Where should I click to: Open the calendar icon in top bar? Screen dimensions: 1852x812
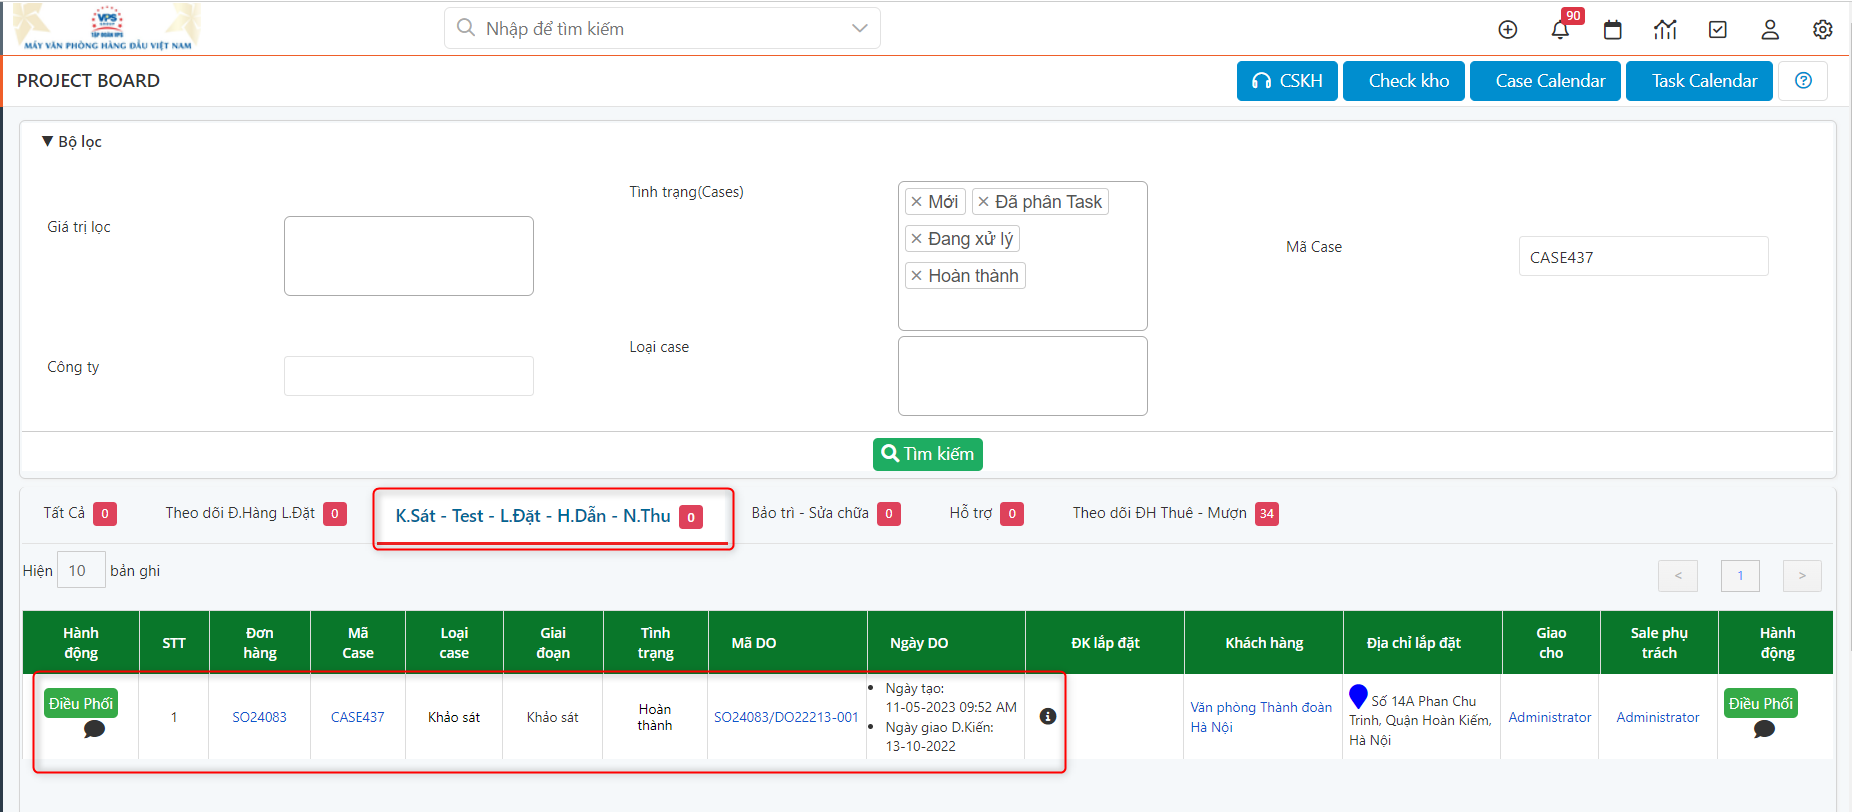tap(1613, 30)
